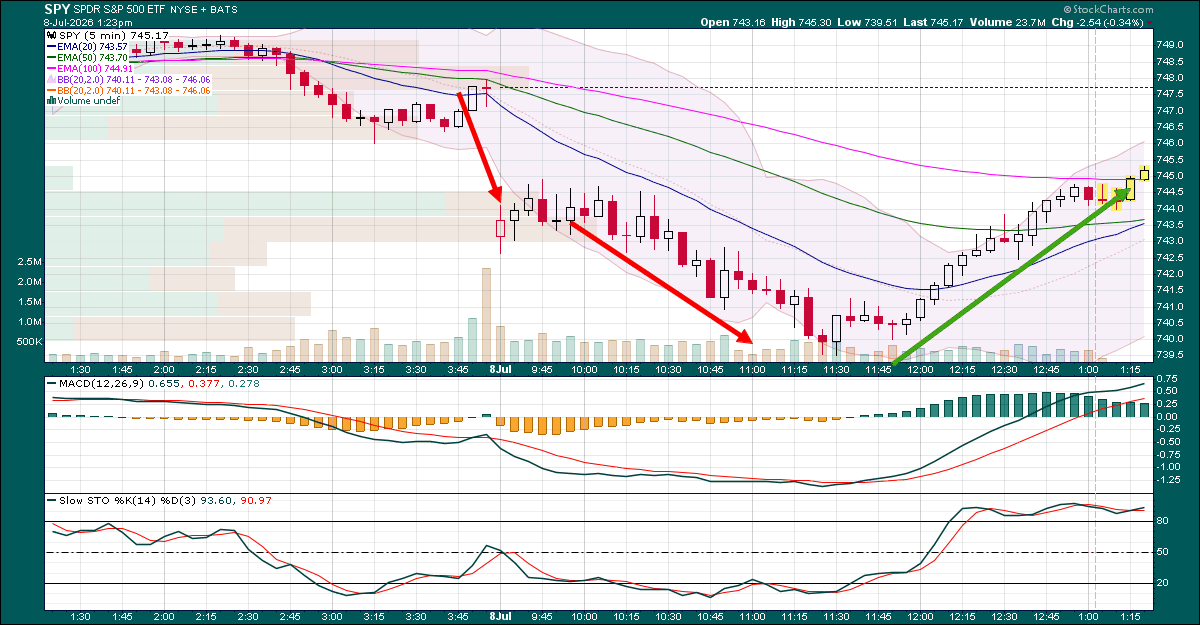Click the 80 level on stochastic axis
This screenshot has width=1200, height=625.
1164,521
